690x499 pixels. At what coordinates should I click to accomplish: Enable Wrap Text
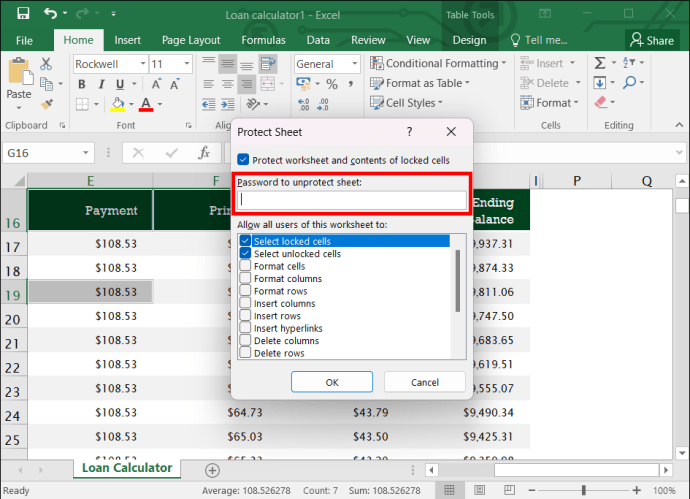(268, 64)
